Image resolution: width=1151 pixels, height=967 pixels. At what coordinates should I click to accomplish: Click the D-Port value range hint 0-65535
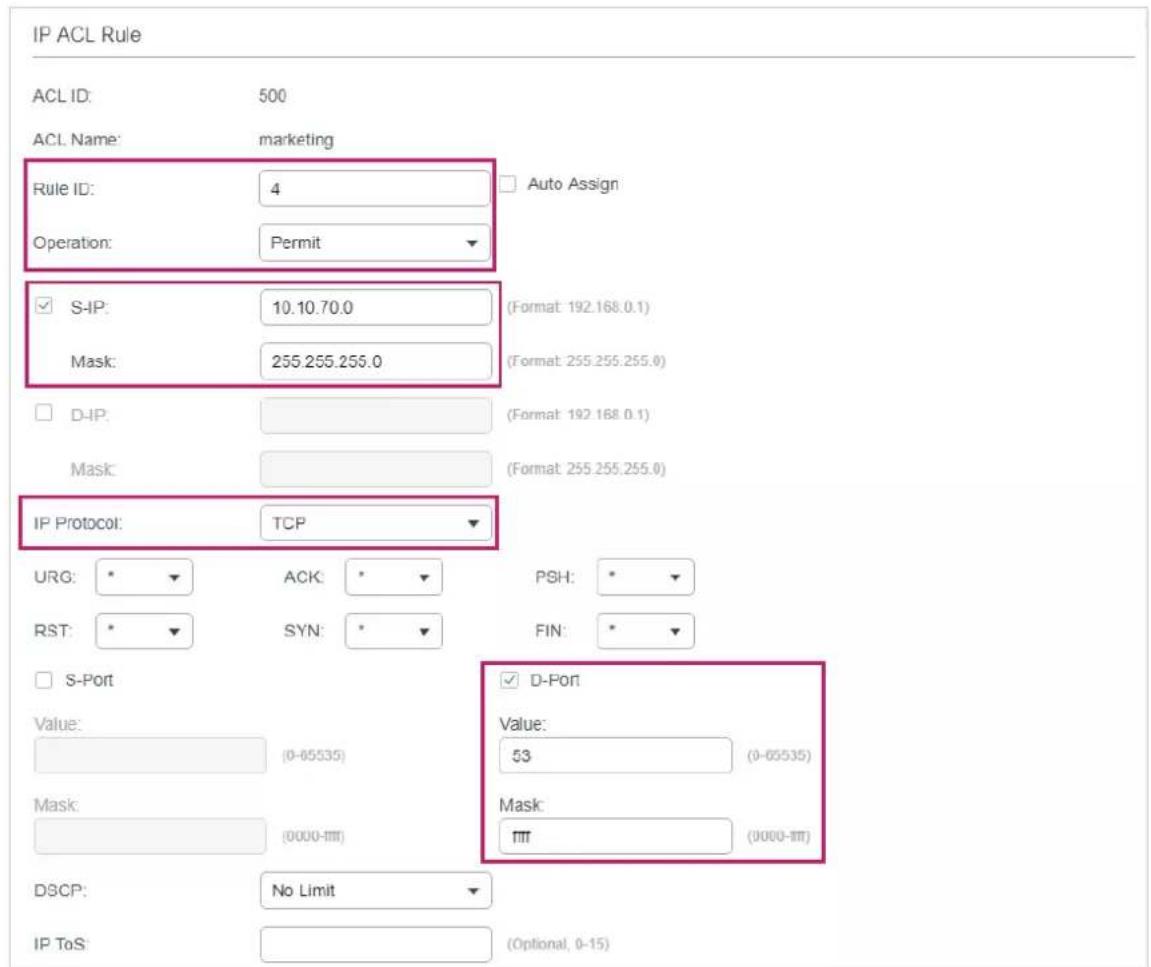pyautogui.click(x=779, y=755)
